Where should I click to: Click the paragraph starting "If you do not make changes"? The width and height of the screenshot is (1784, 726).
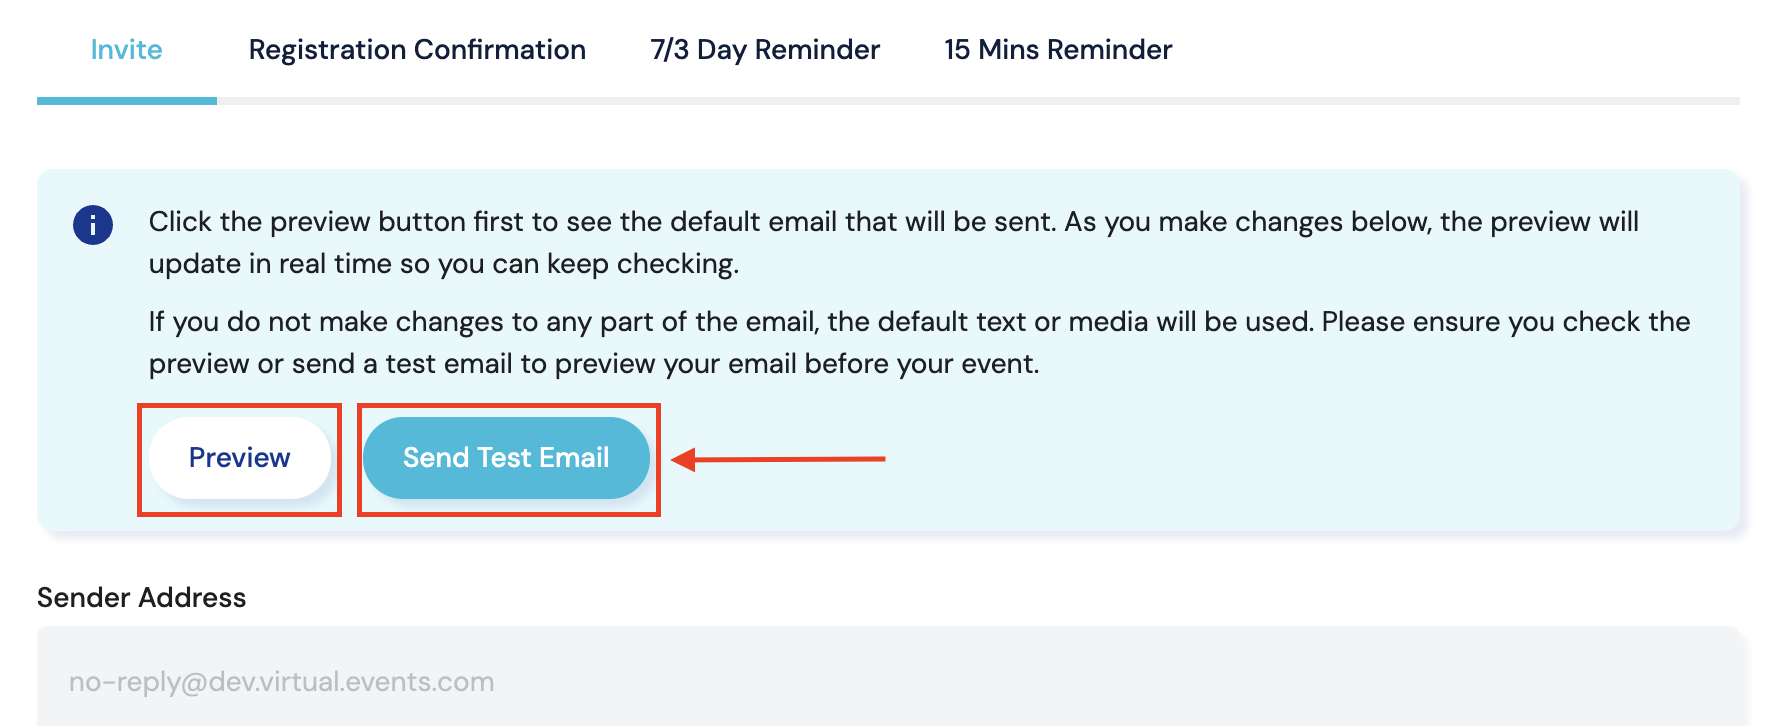click(x=919, y=342)
